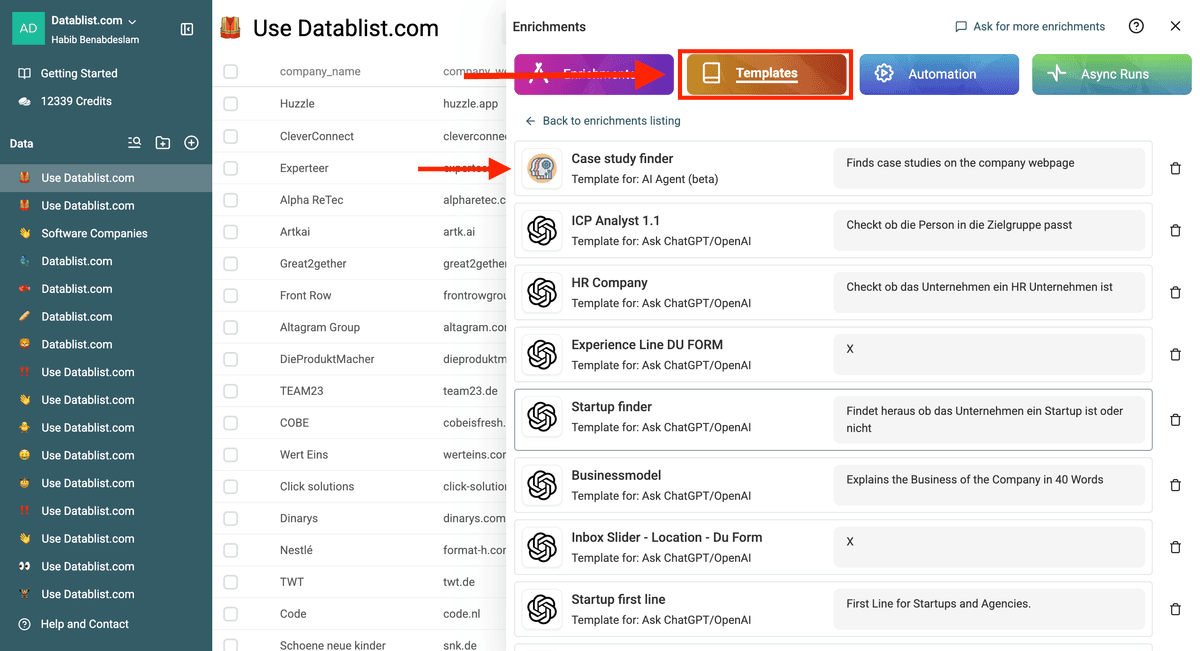1200x651 pixels.
Task: Tick the checkbox for Alpha ReTec row
Action: (x=231, y=200)
